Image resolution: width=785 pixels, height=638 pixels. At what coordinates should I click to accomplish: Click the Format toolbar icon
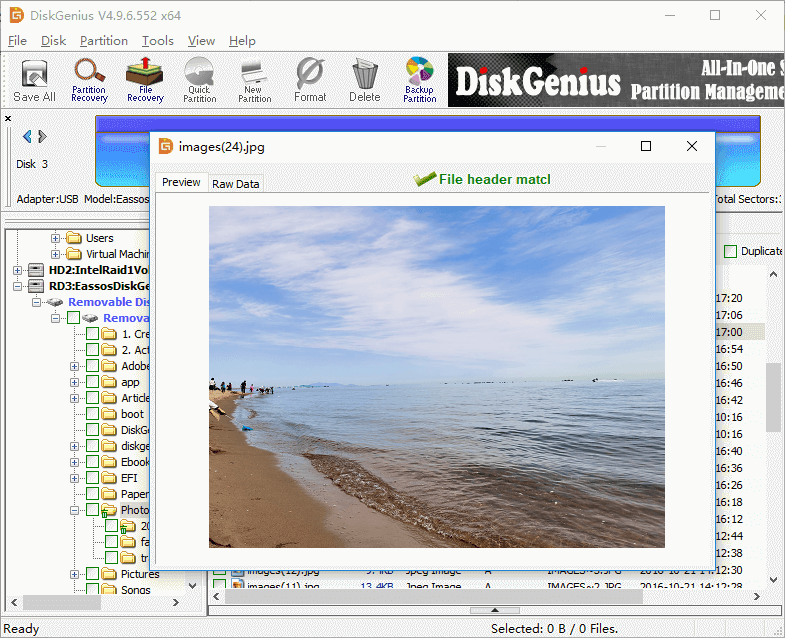click(309, 80)
